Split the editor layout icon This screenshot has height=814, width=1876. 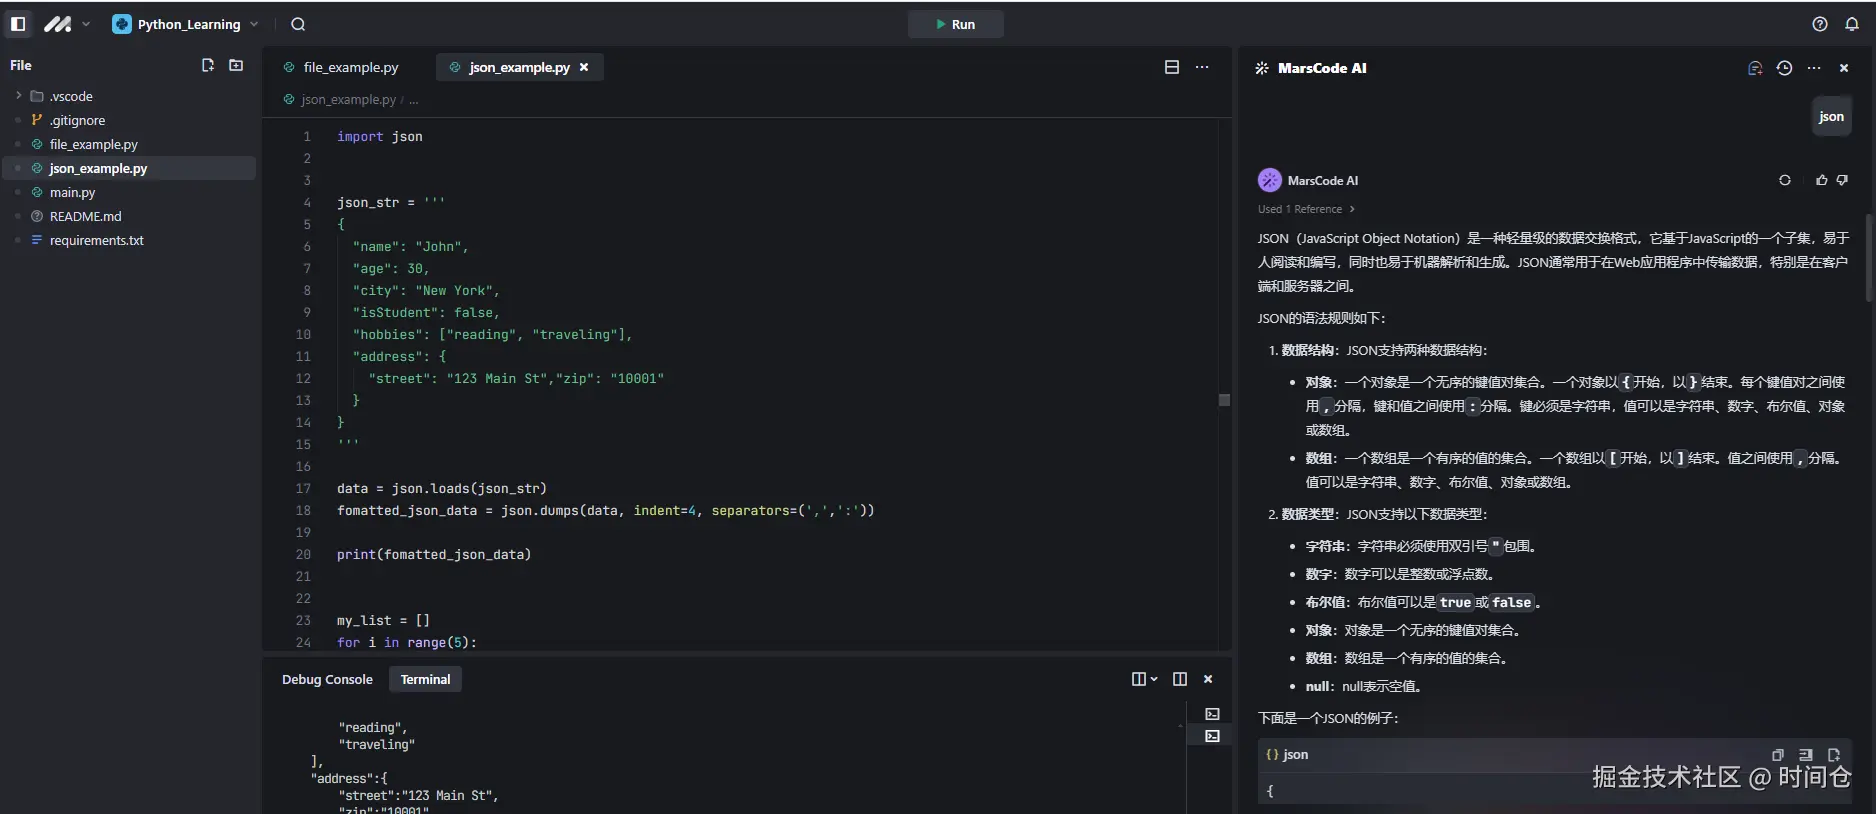(1172, 67)
